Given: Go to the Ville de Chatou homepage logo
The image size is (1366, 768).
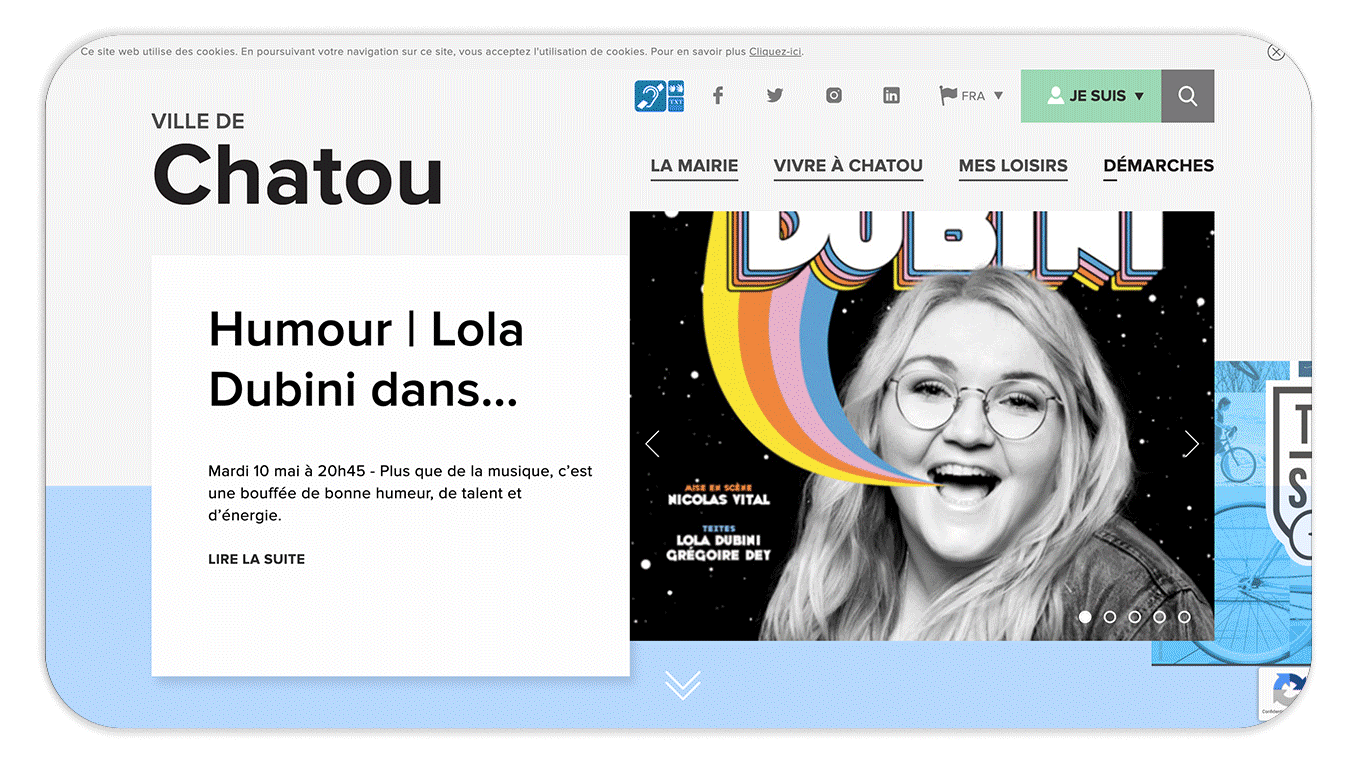Looking at the screenshot, I should click(297, 158).
